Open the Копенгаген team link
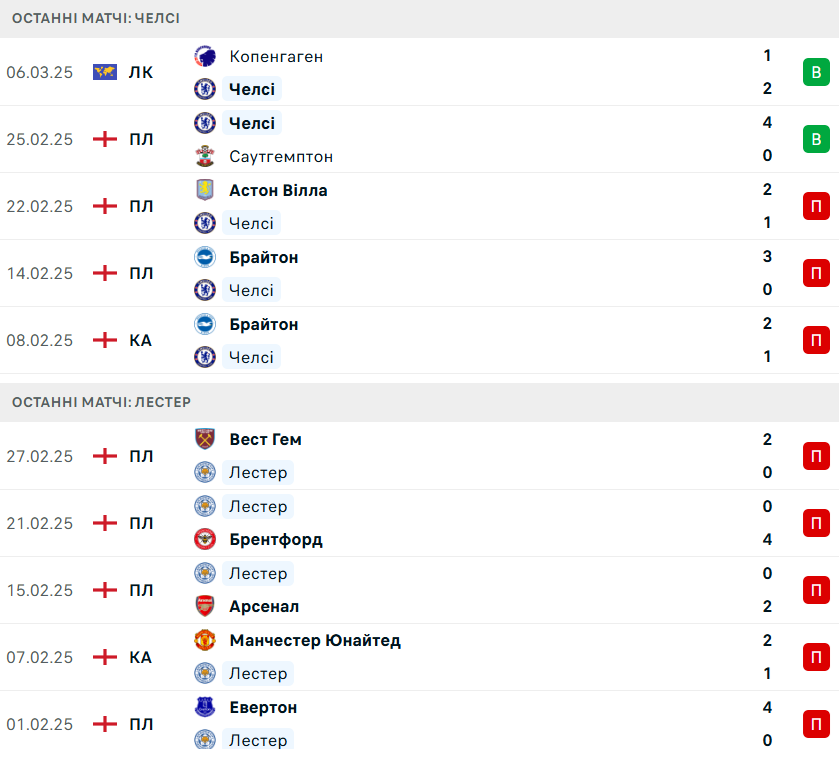Screen dimensions: 839x765 [x=276, y=56]
